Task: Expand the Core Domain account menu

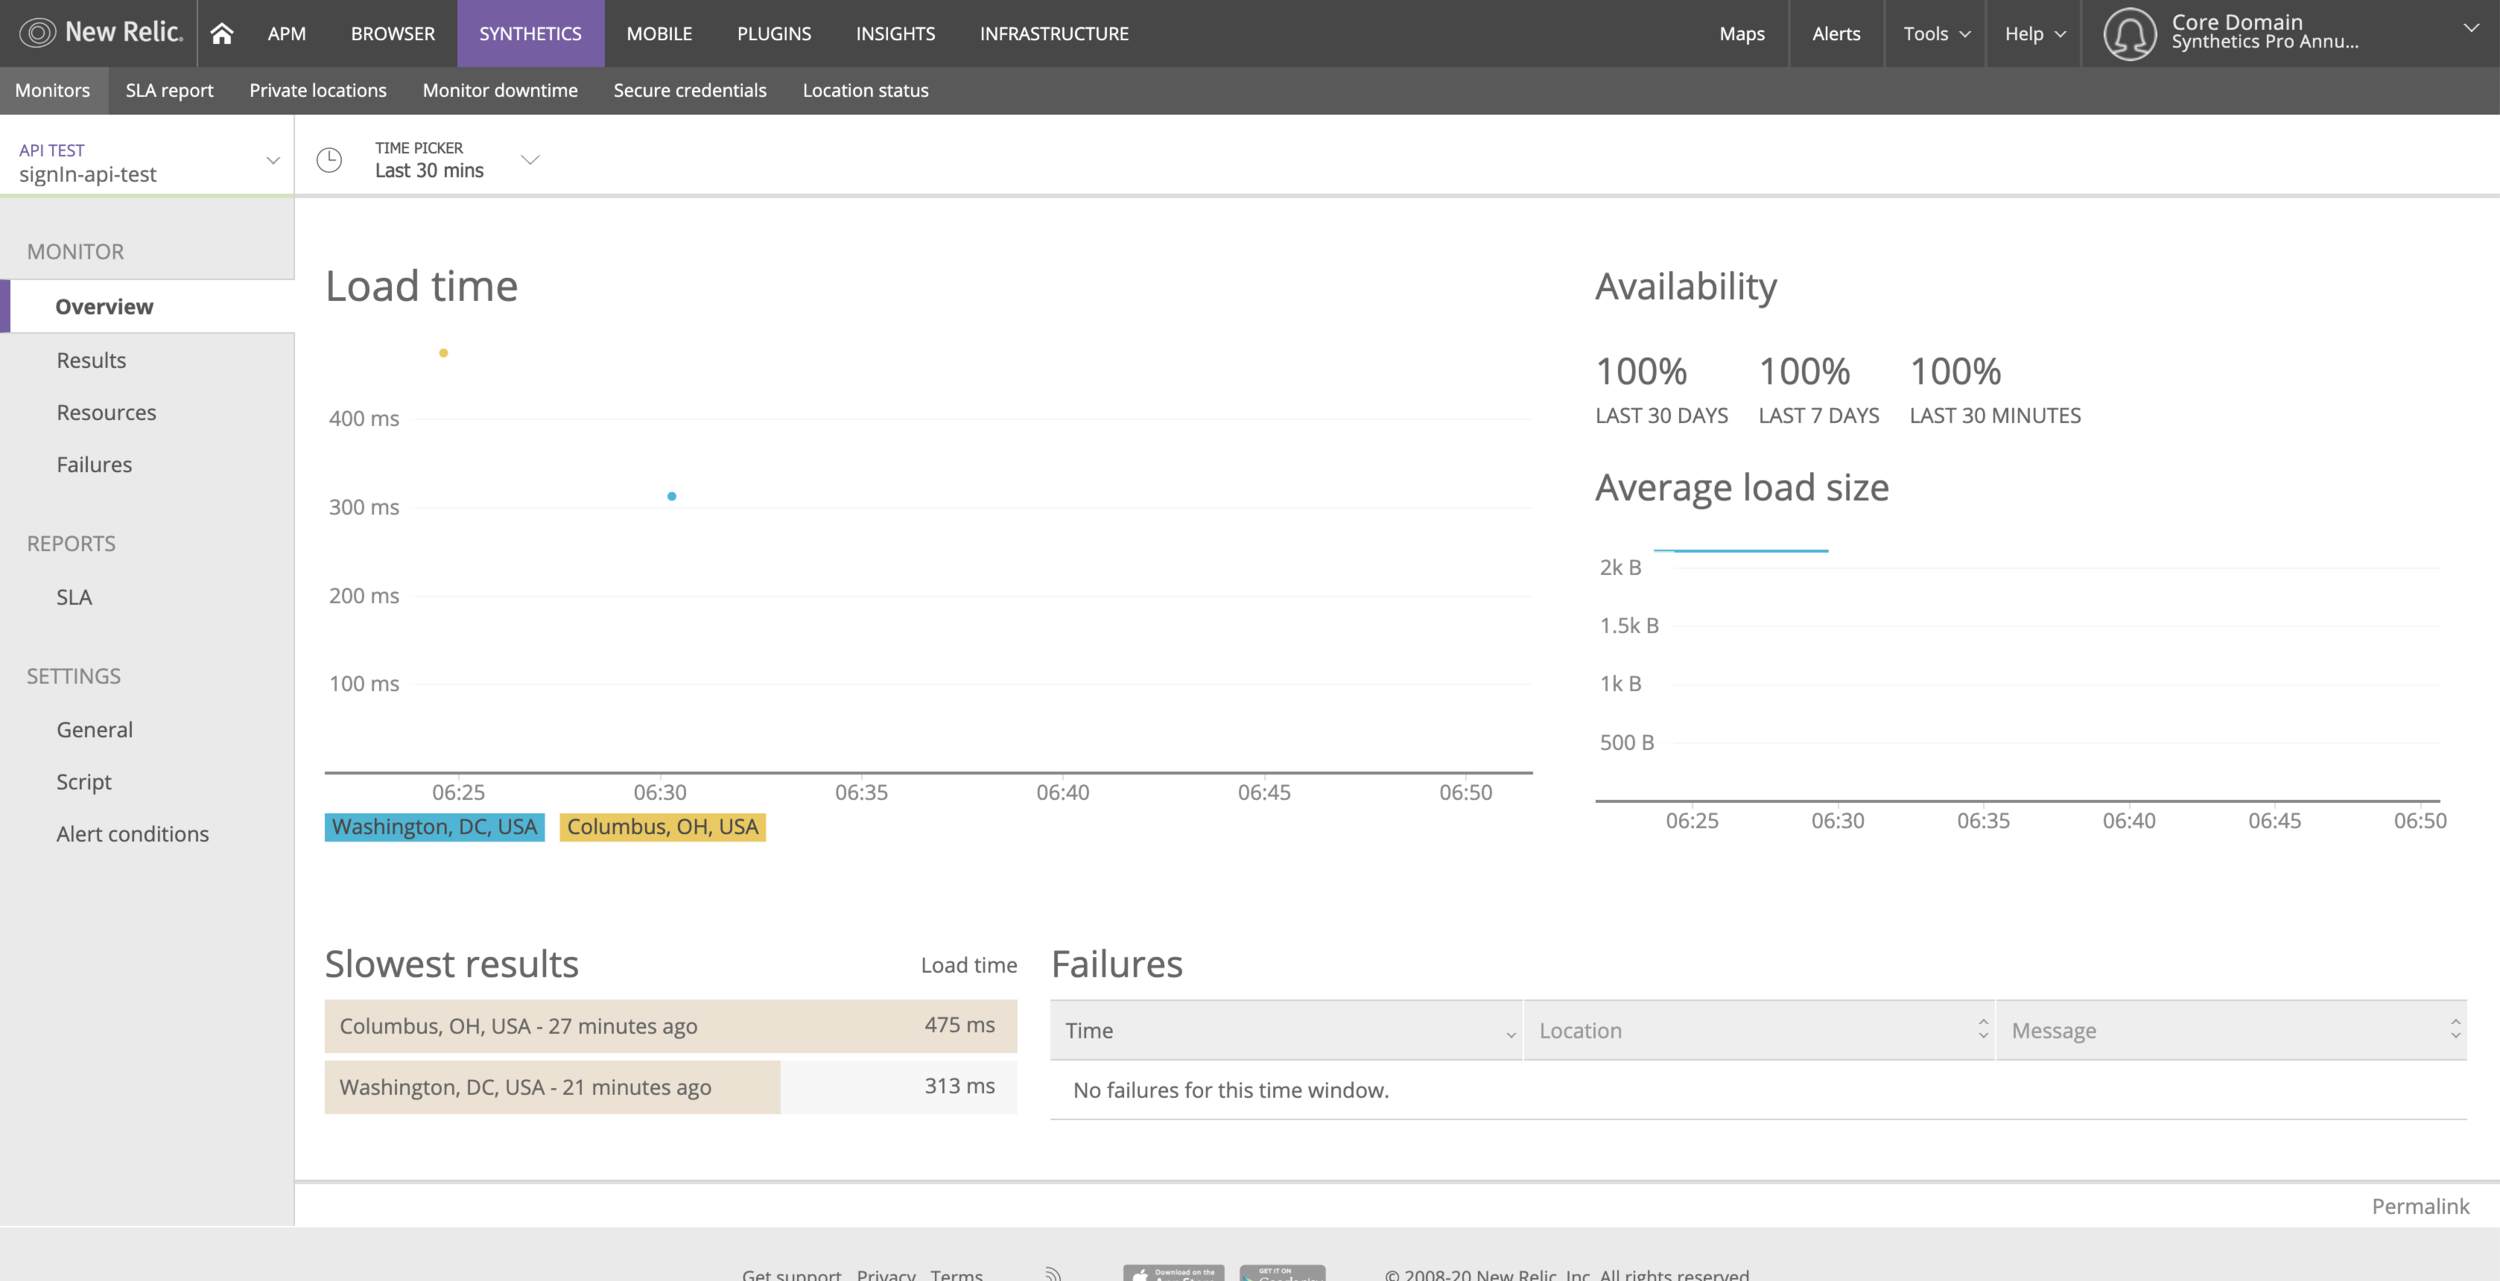Action: (x=2470, y=29)
